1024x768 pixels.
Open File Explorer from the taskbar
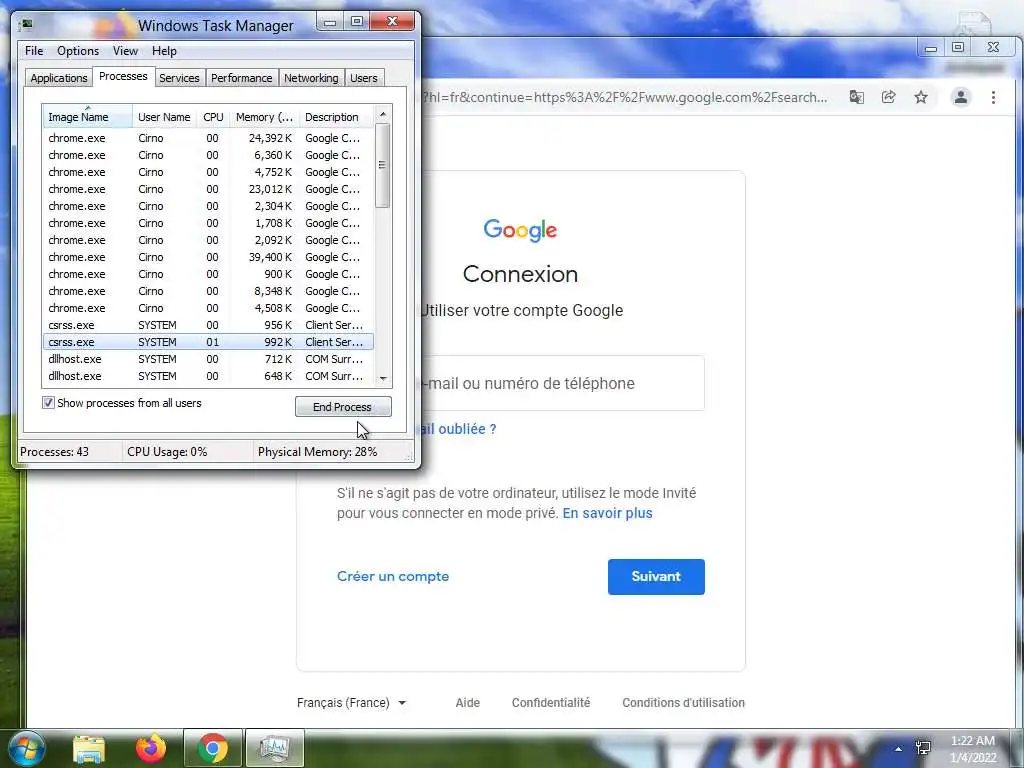[89, 748]
